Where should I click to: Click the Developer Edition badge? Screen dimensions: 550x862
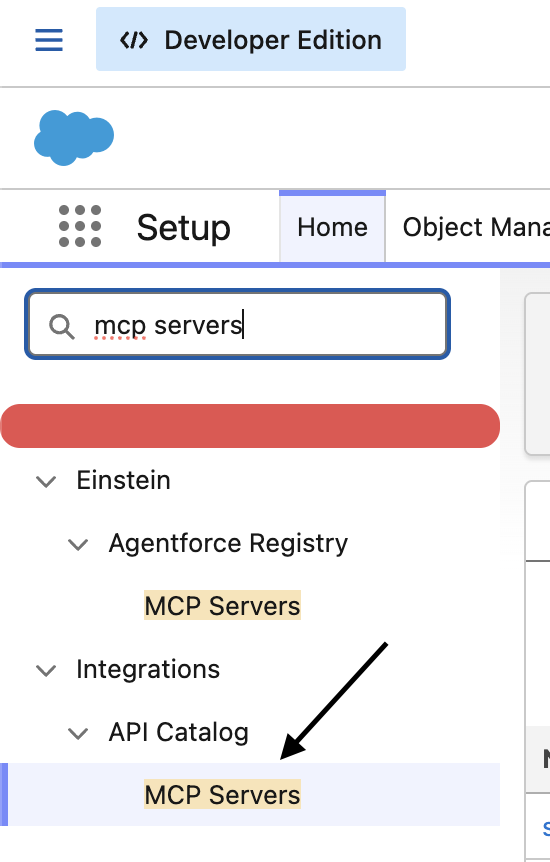(251, 39)
